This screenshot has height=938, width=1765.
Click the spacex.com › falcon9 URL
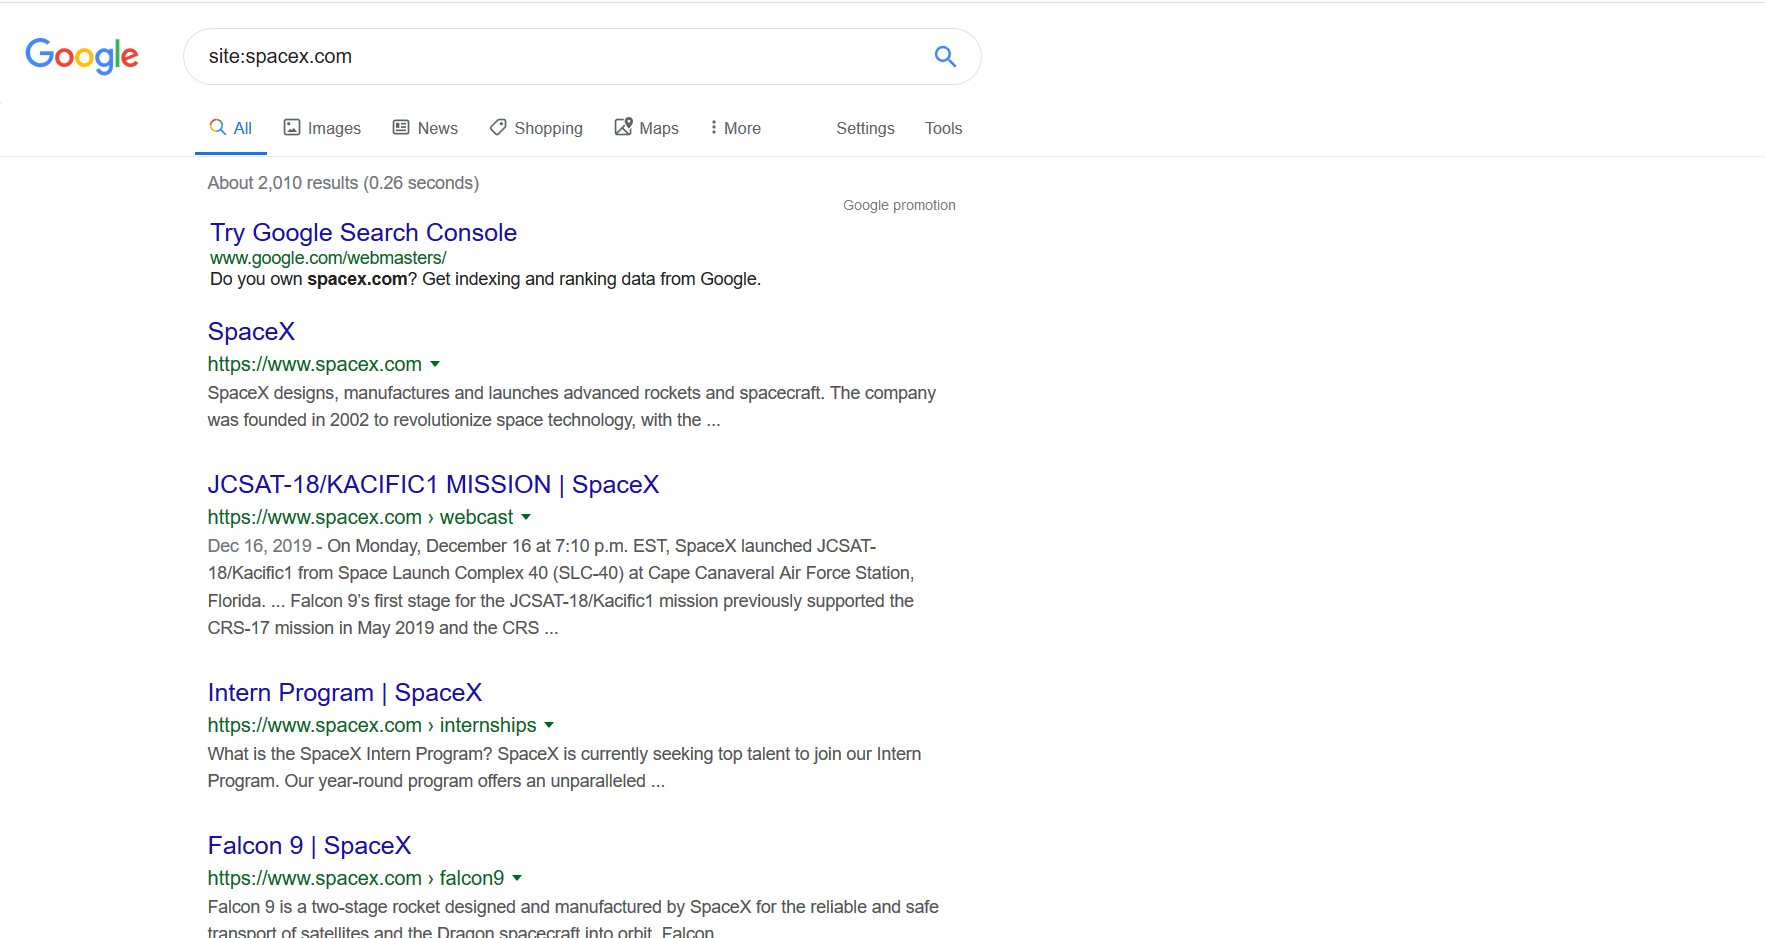(356, 878)
